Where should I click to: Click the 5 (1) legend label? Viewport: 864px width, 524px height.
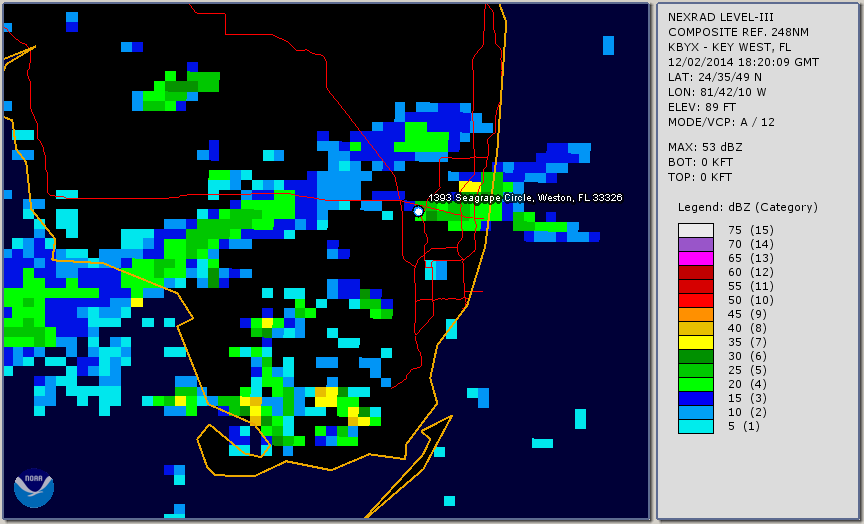point(743,426)
